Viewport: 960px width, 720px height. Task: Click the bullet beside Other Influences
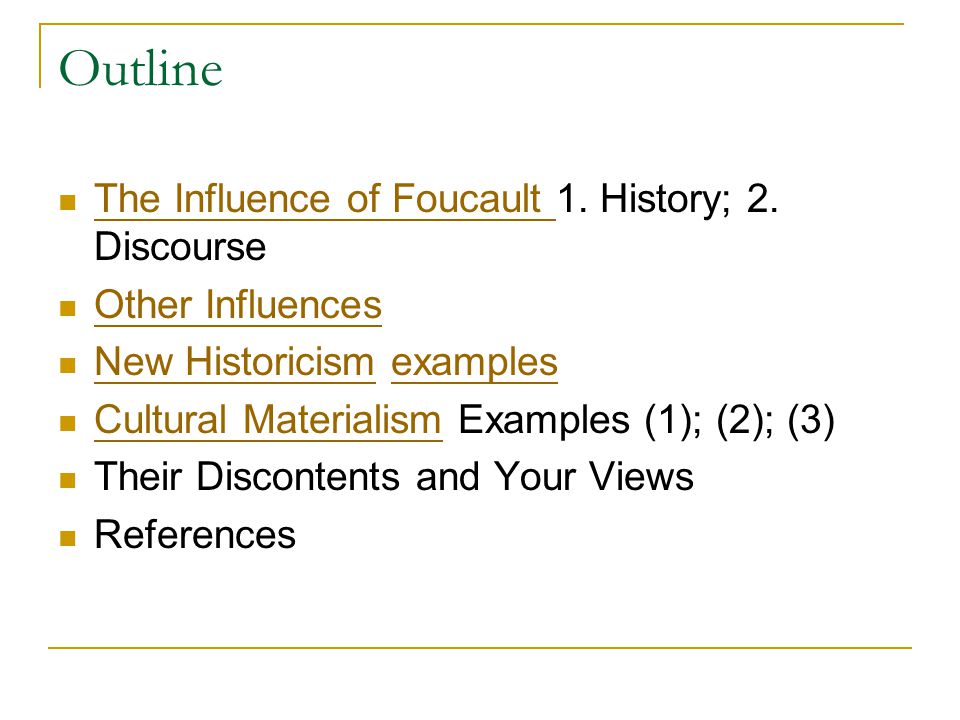click(x=68, y=308)
